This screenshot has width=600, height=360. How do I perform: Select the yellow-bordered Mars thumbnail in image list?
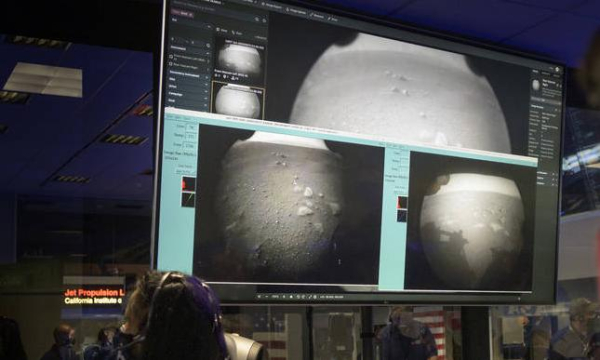point(238,101)
